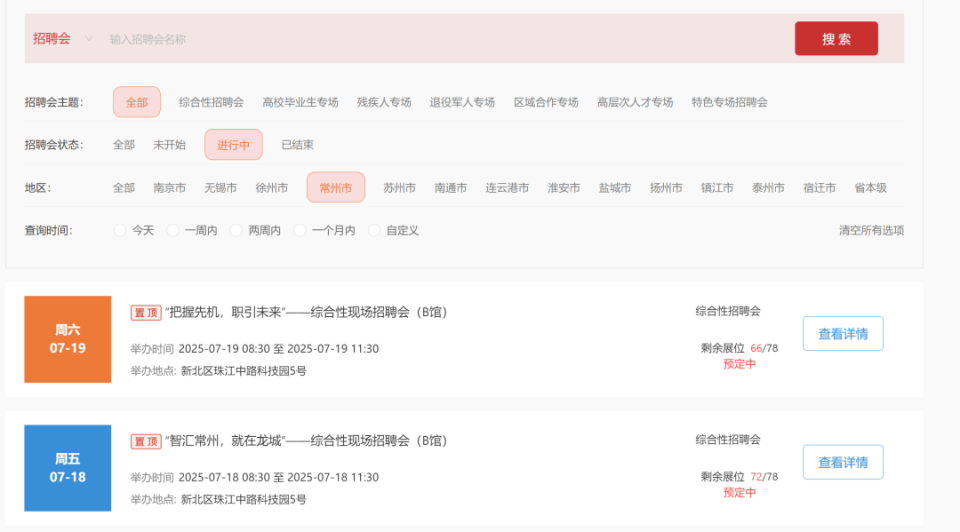Viewport: 960px width, 532px height.
Task: Click the orange 周六 07-19 date tile
Action: (67, 339)
